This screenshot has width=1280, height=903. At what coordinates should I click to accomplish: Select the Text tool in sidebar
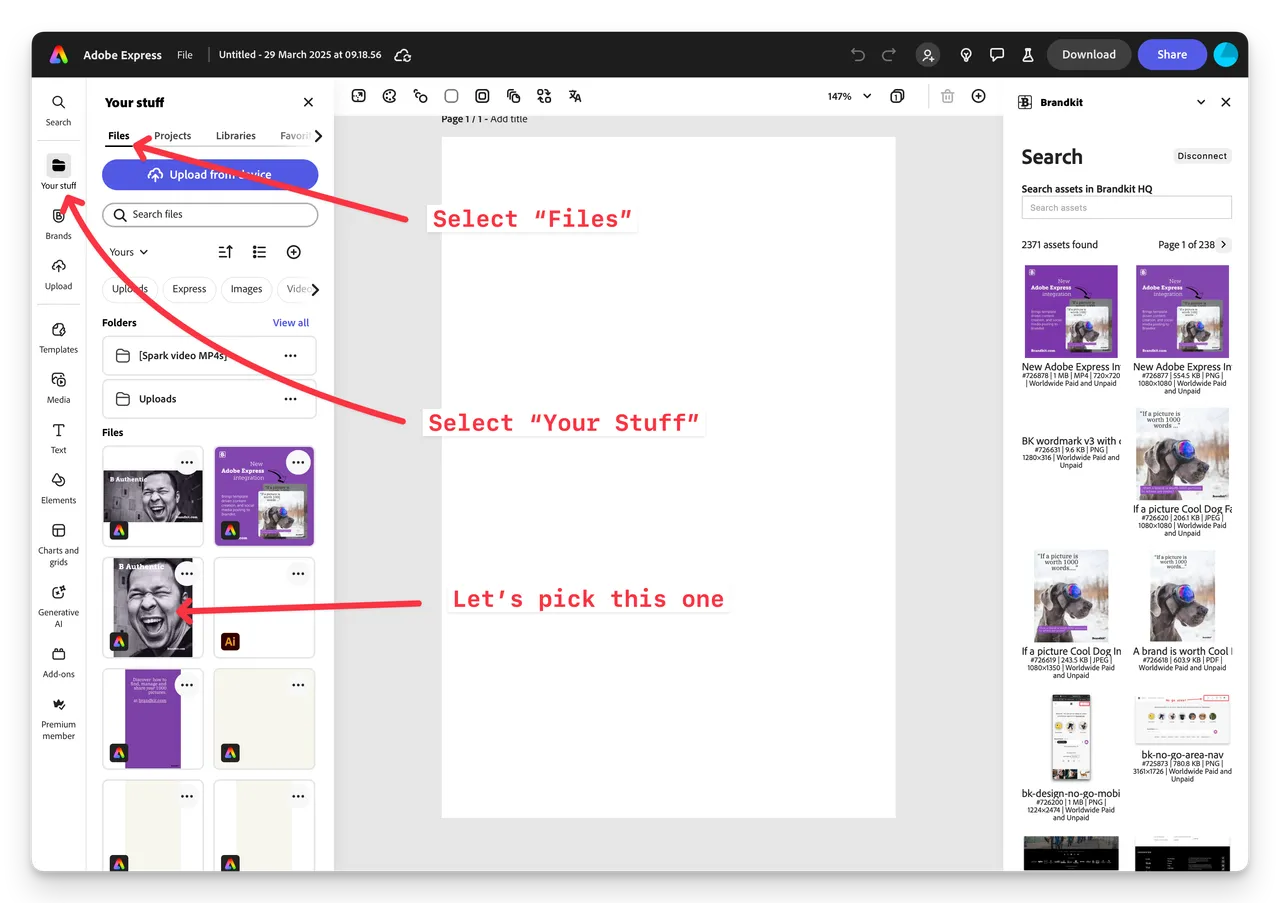tap(58, 438)
